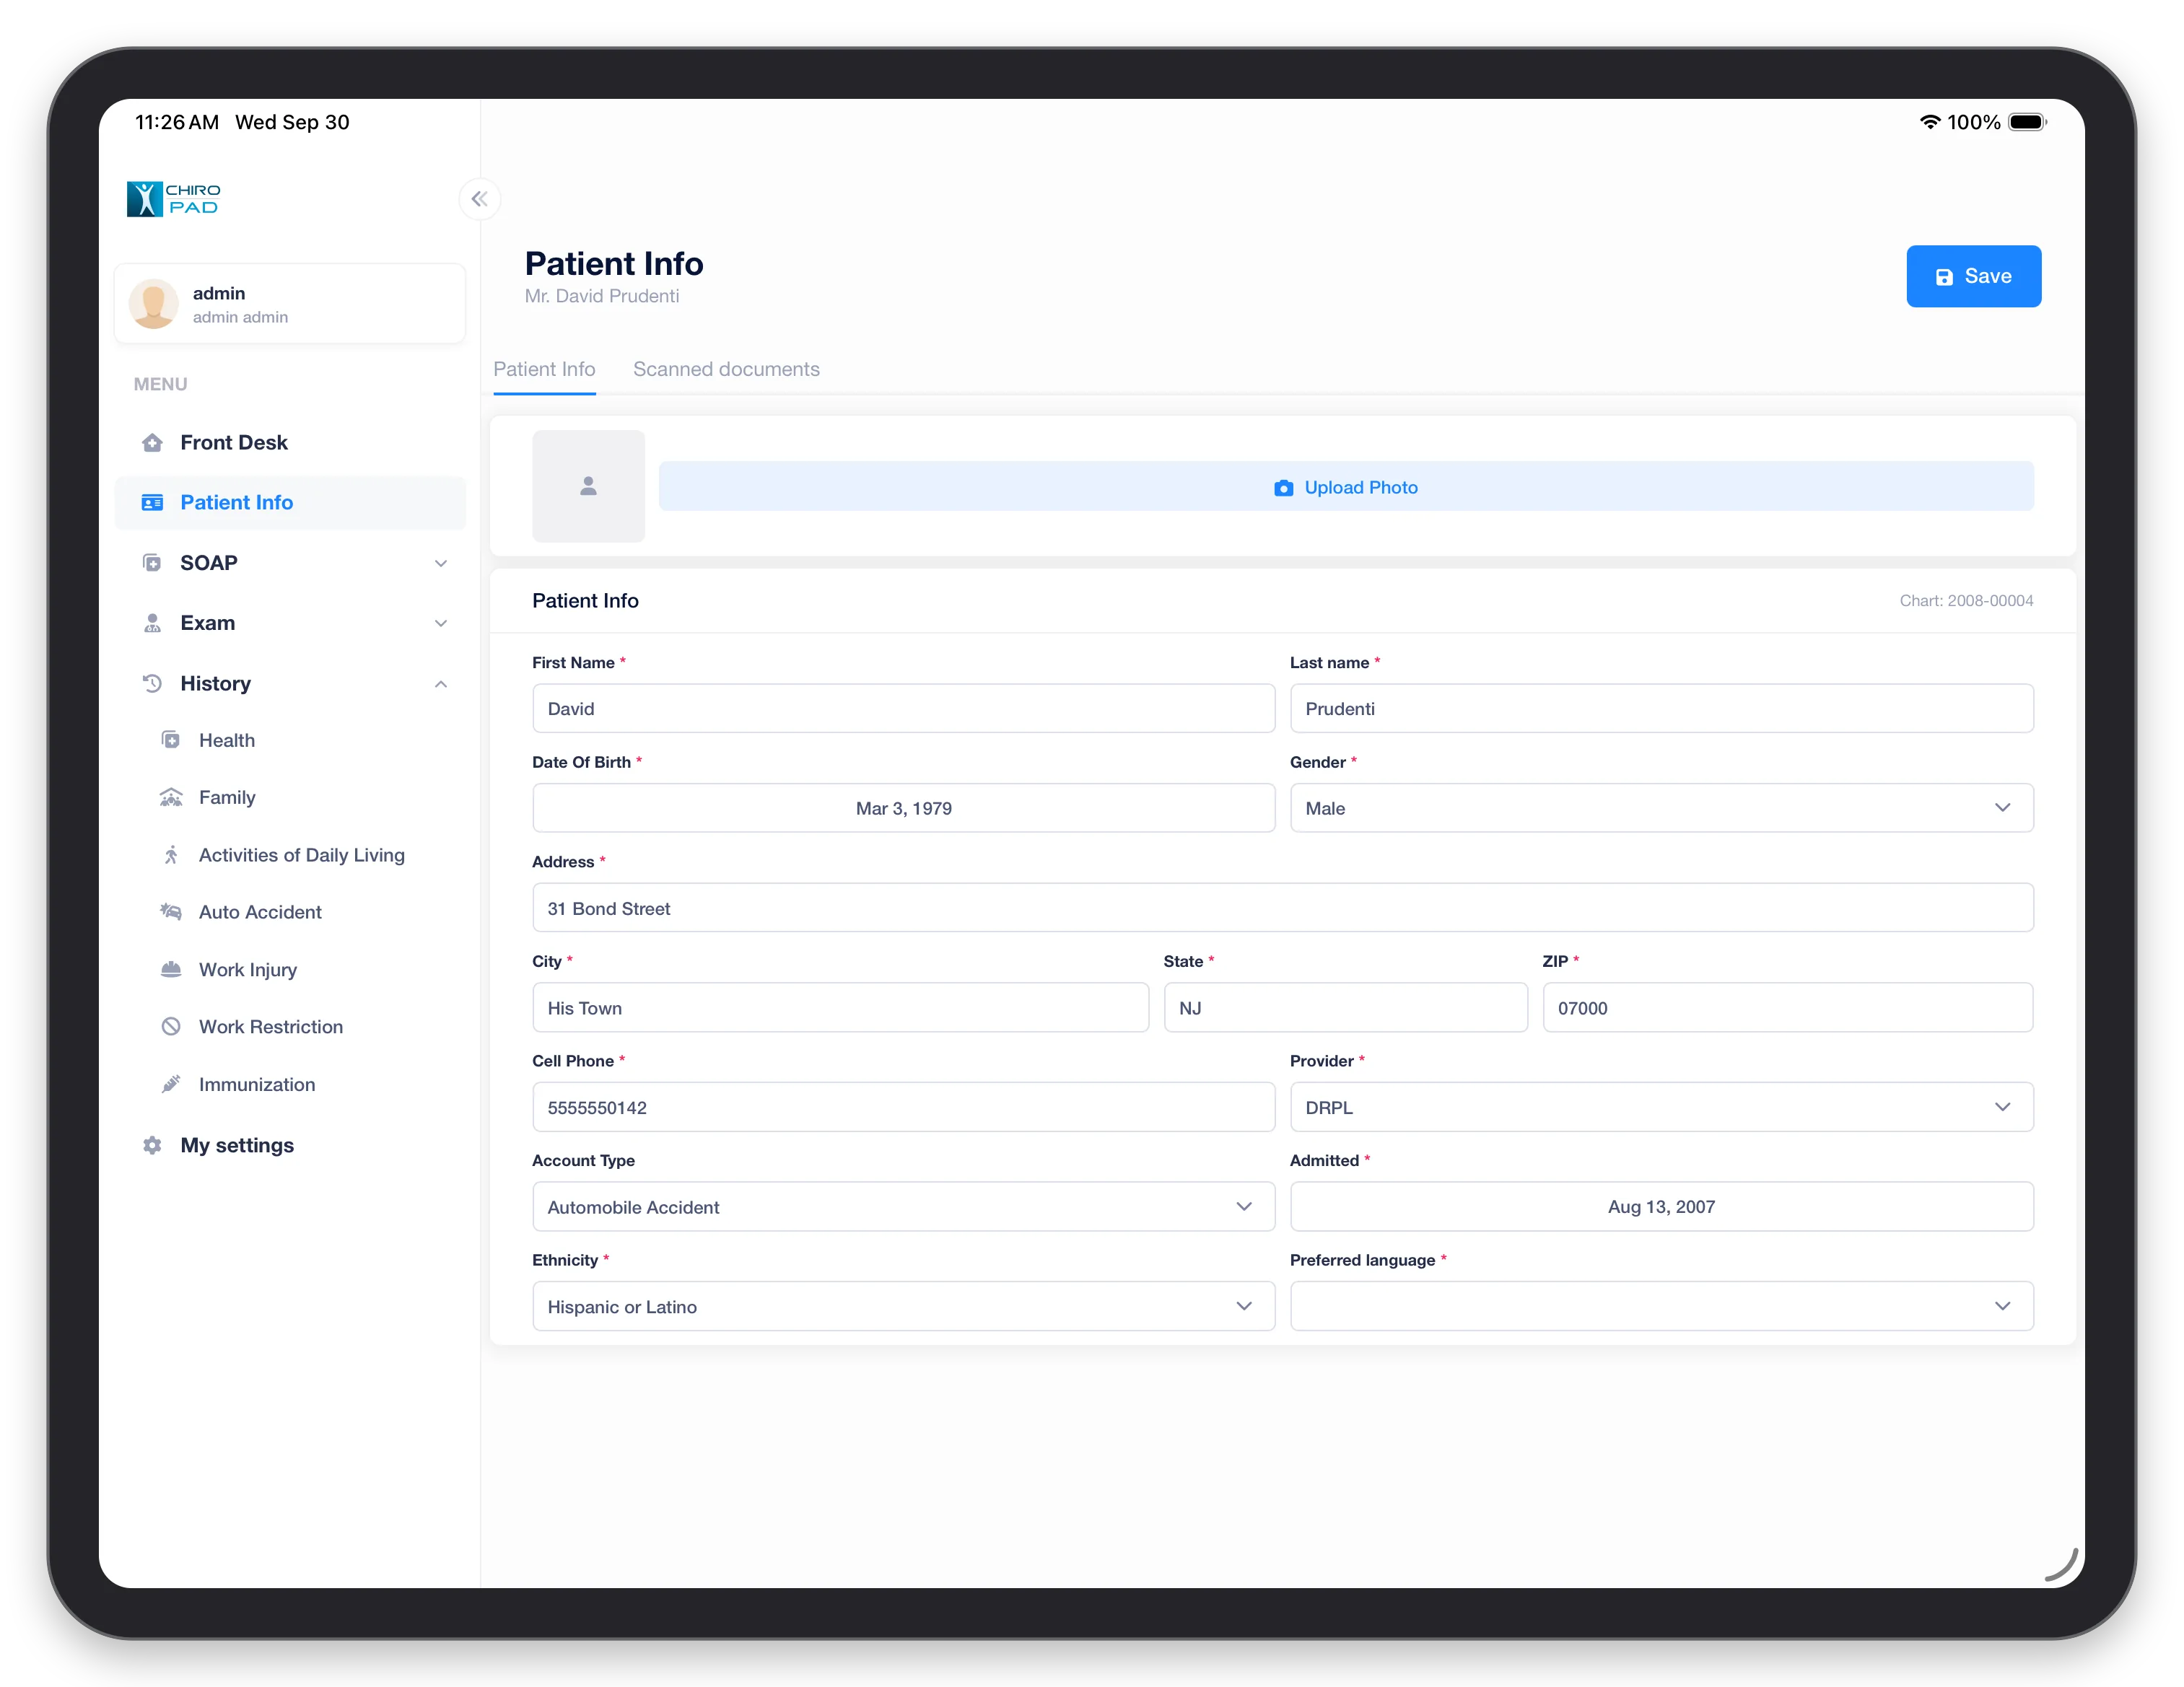Click the ZIP field 07000
Screen dimensions: 2184x1687
click(1787, 1008)
